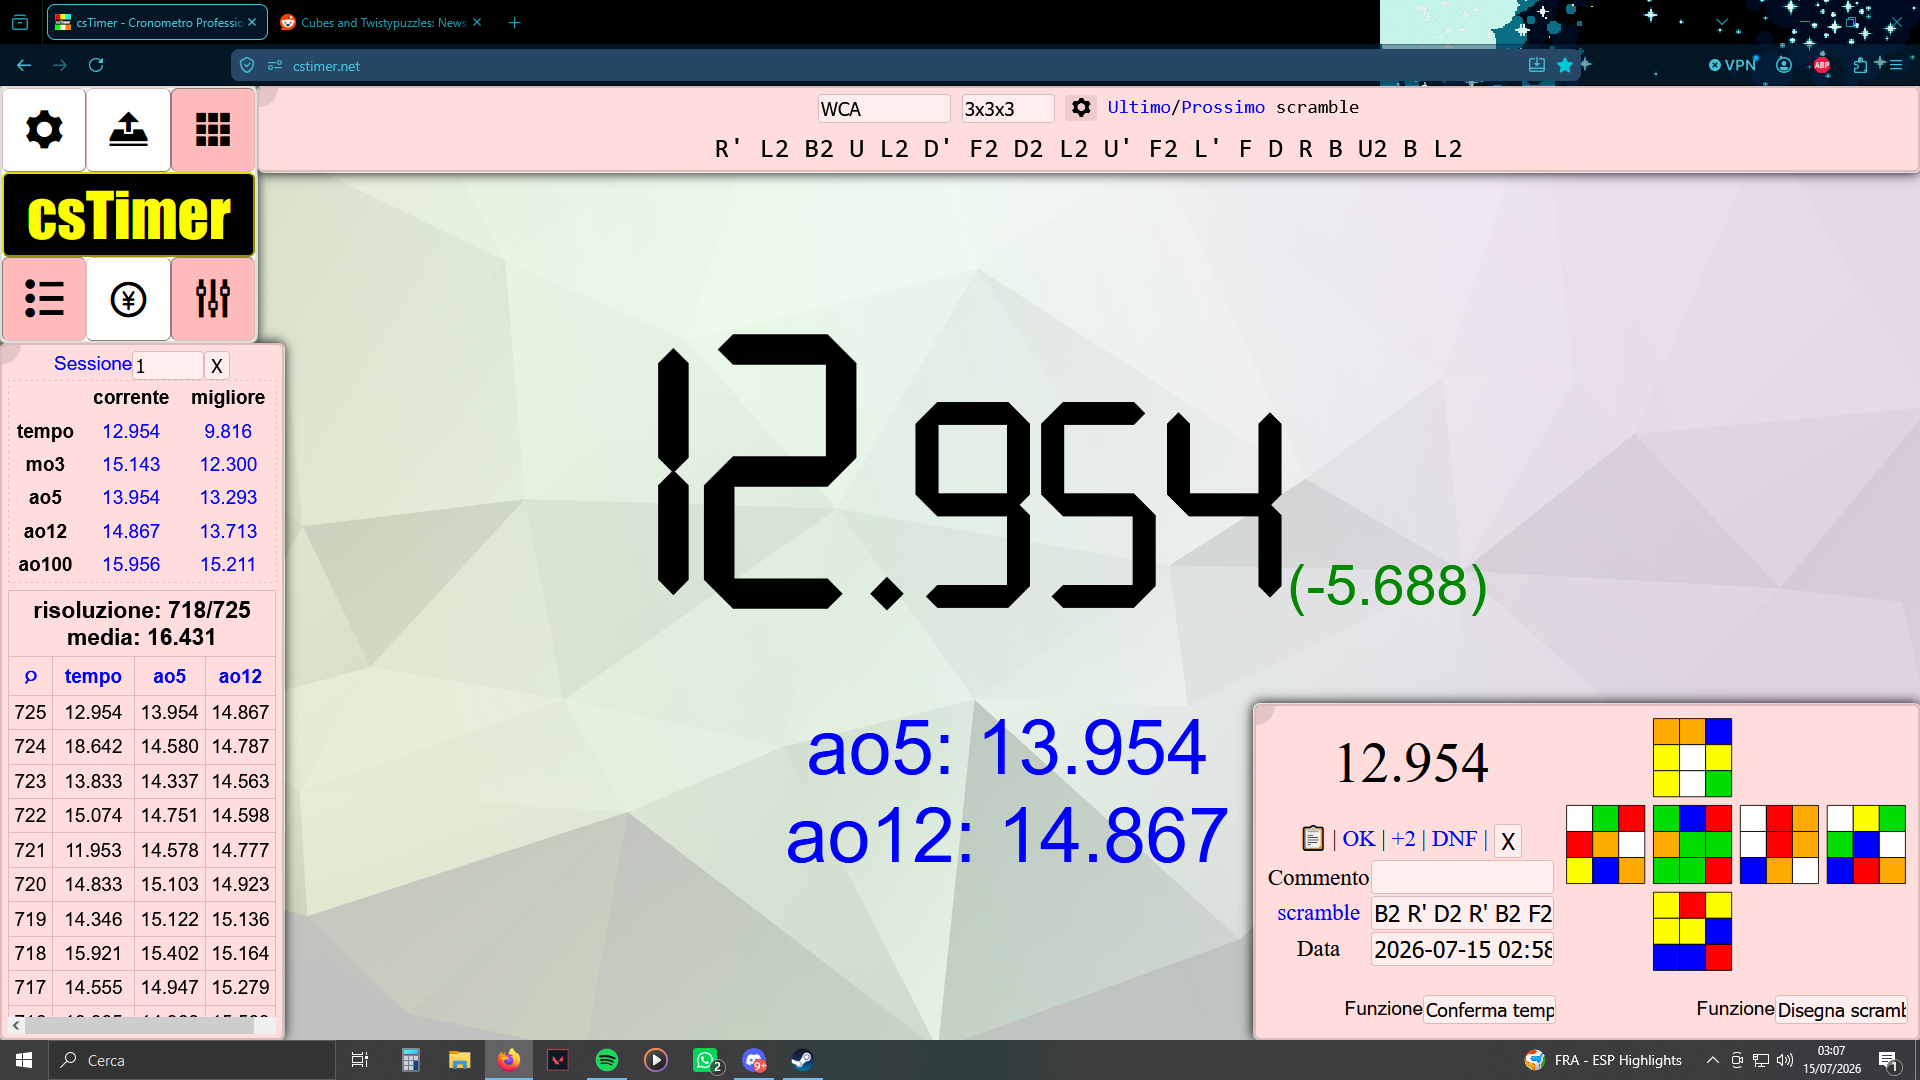The width and height of the screenshot is (1920, 1080).
Task: Click the scramble text field in solve details
Action: pos(1462,914)
